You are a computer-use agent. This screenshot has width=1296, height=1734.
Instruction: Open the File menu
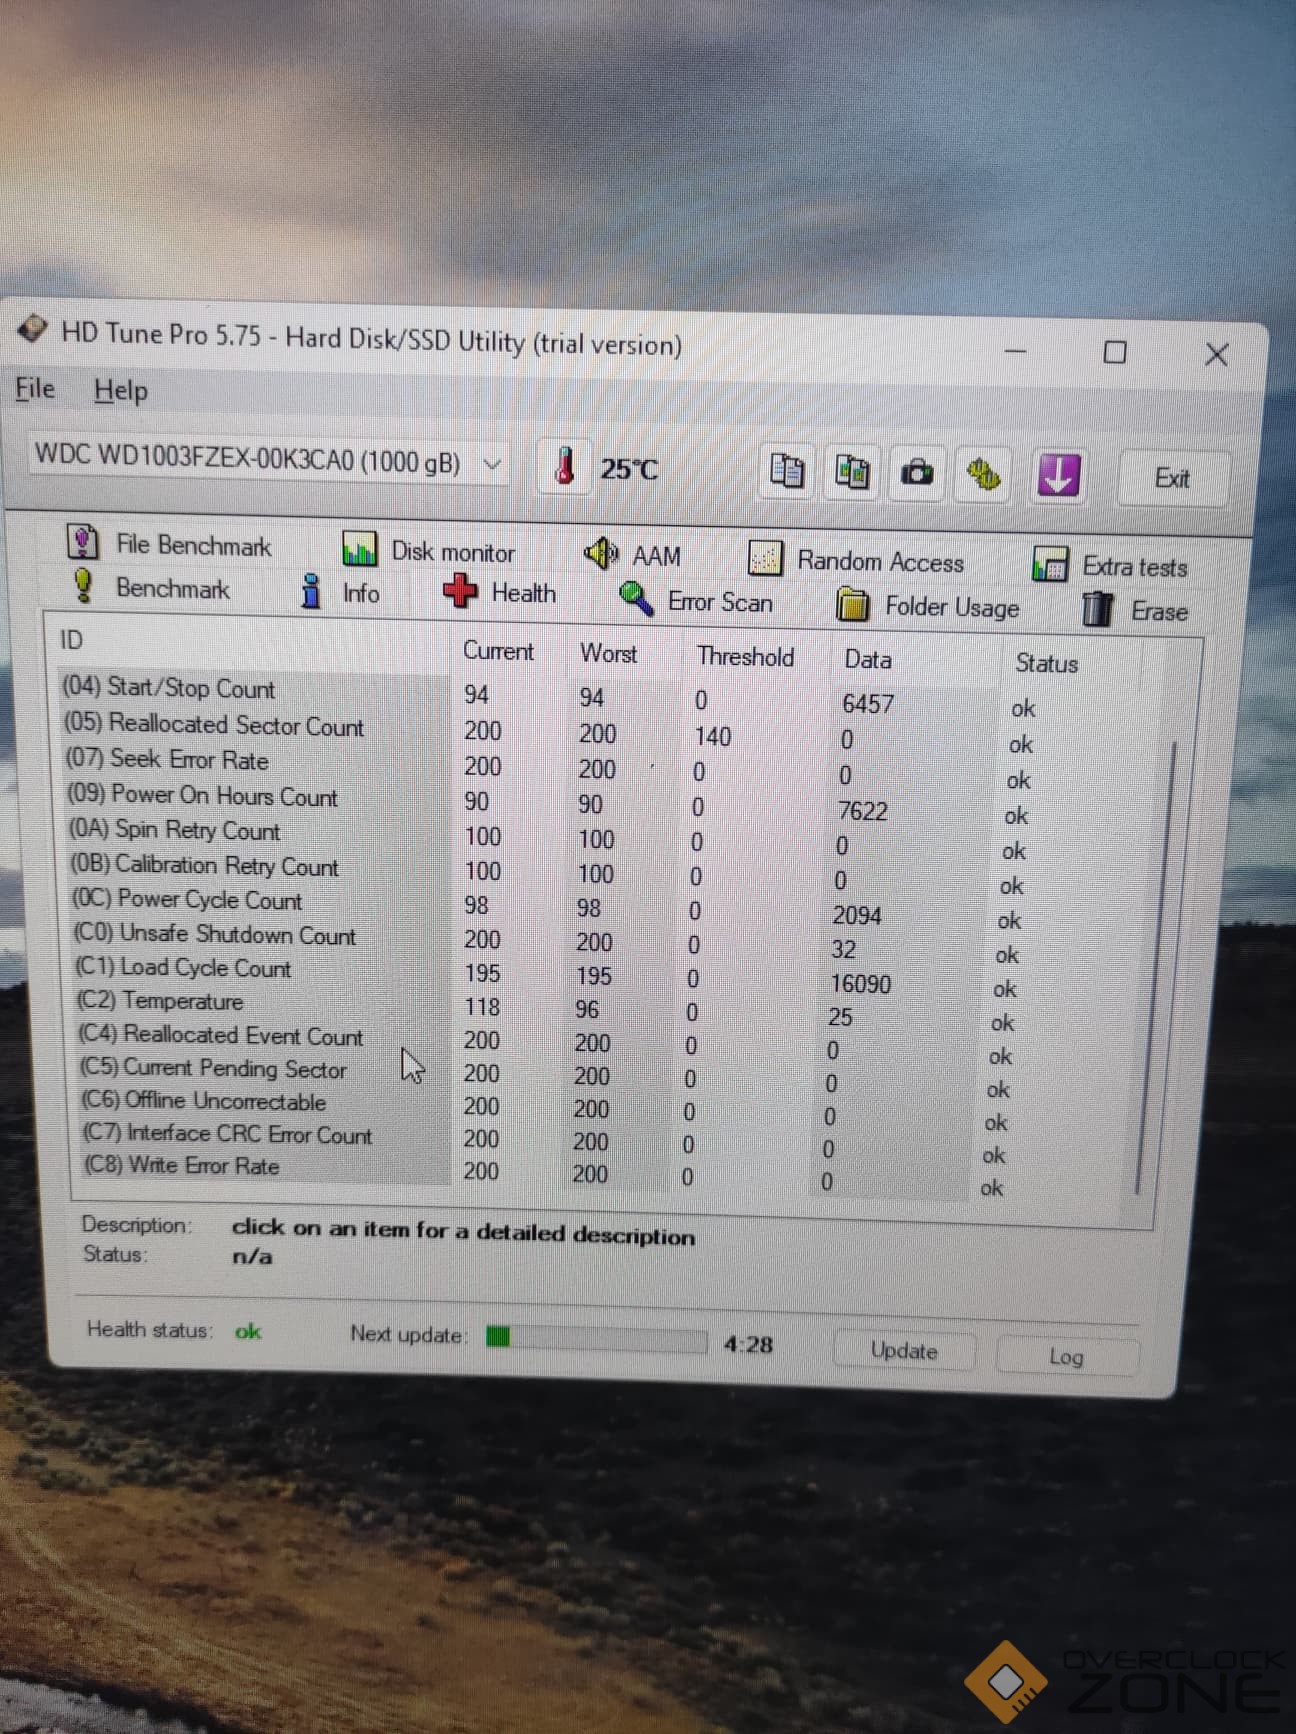pos(35,388)
